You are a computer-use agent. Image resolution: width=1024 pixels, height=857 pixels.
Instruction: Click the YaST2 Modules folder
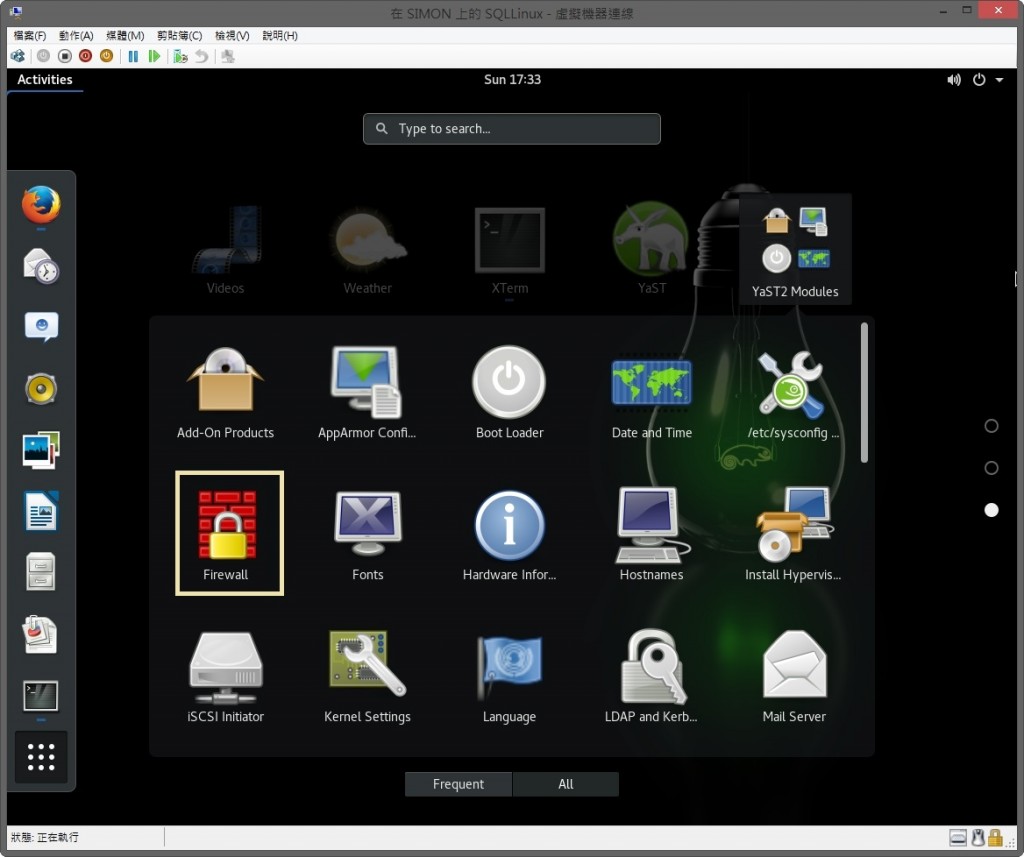pyautogui.click(x=795, y=250)
